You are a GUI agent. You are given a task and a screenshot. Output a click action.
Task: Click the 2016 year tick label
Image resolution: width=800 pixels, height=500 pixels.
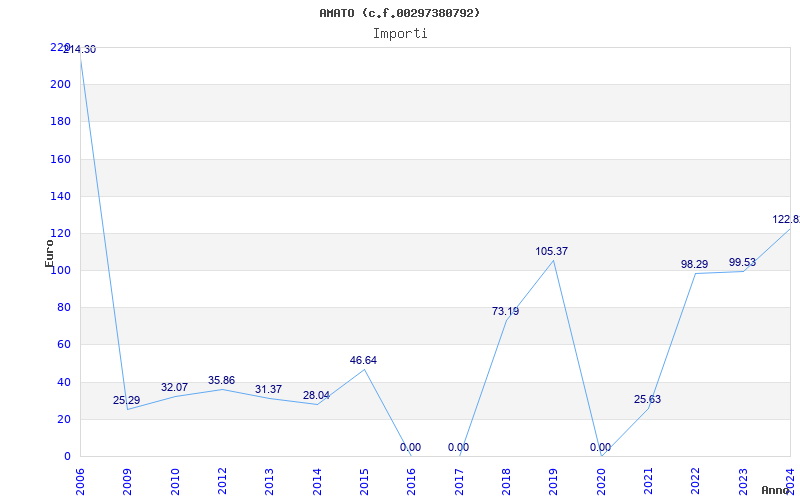(412, 481)
